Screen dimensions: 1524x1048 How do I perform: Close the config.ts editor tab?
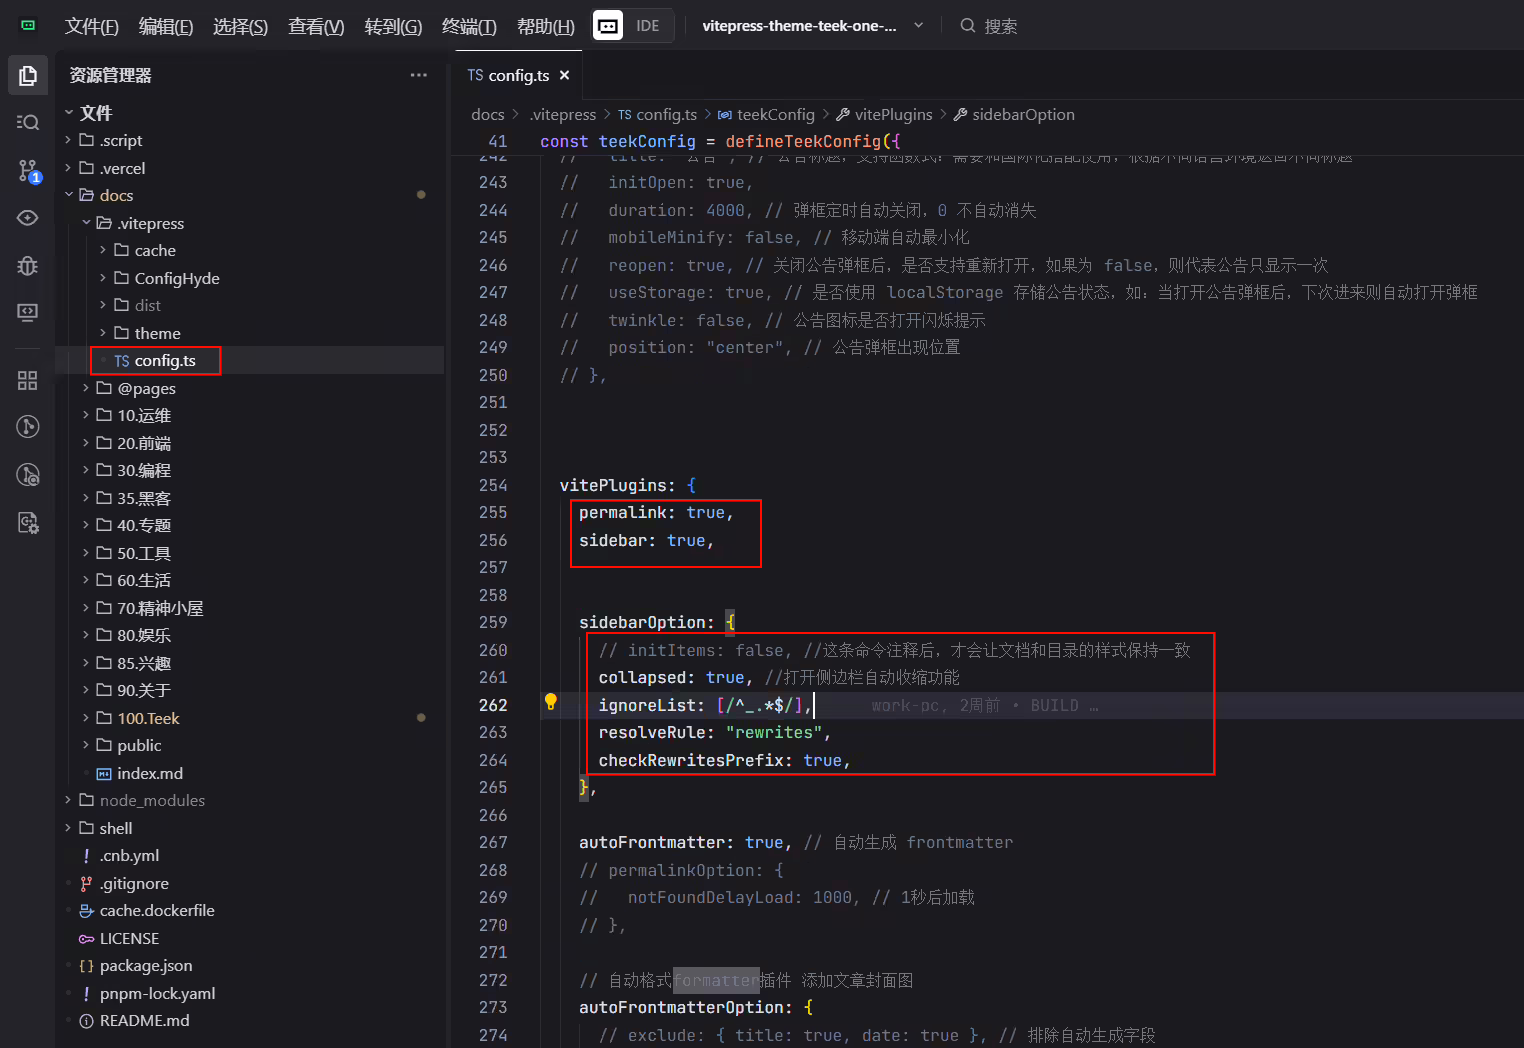[564, 75]
